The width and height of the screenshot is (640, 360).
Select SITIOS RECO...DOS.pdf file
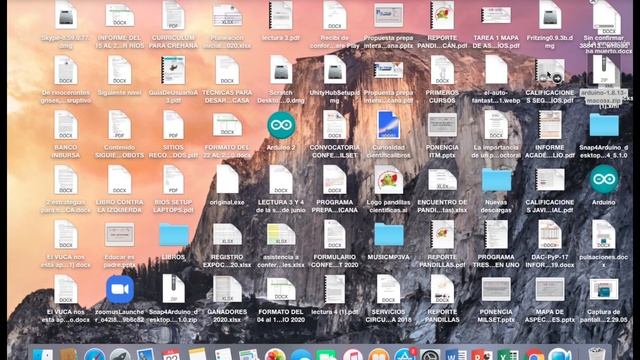(x=173, y=125)
